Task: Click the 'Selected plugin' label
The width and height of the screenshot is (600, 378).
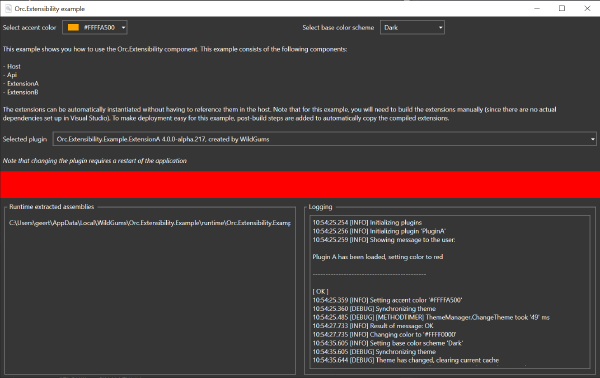Action: [25, 139]
